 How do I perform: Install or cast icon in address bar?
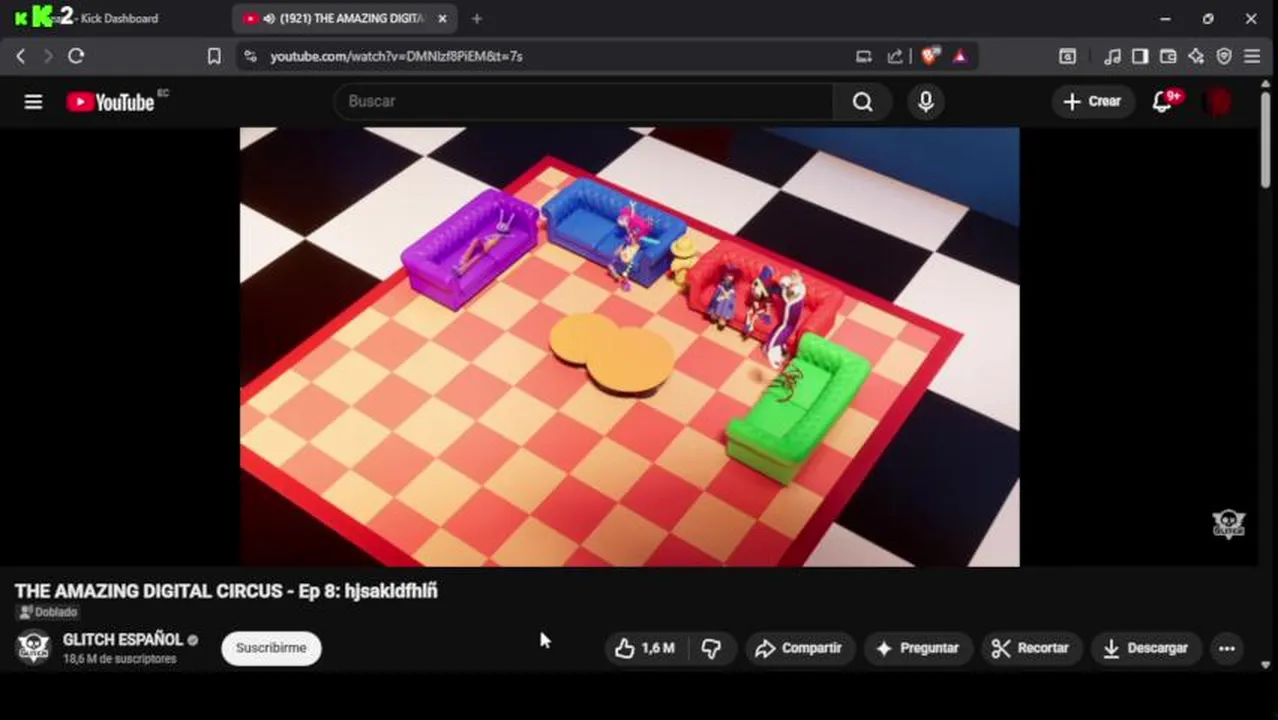point(863,56)
